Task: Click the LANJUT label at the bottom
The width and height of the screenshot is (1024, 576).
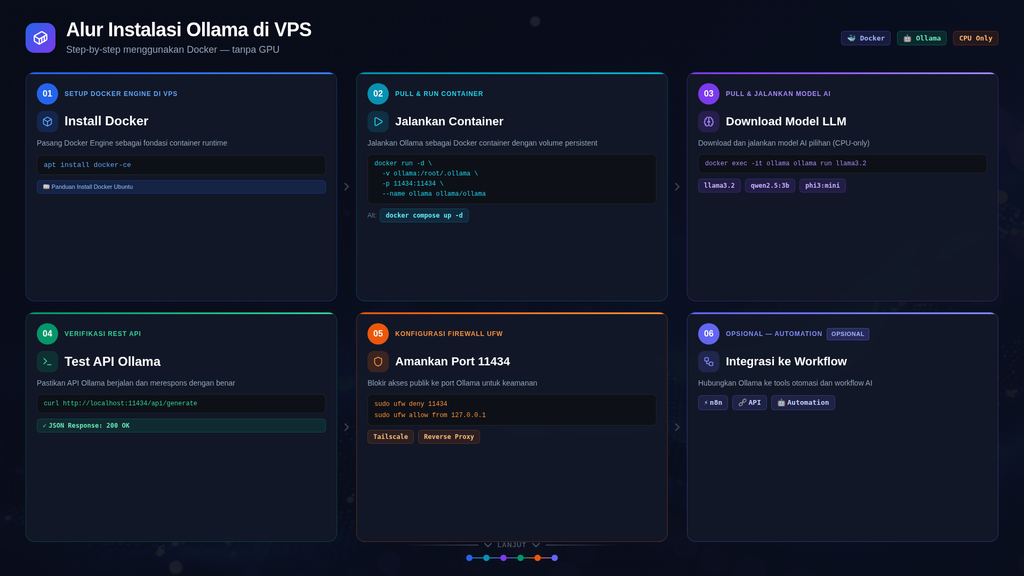Action: tap(511, 545)
